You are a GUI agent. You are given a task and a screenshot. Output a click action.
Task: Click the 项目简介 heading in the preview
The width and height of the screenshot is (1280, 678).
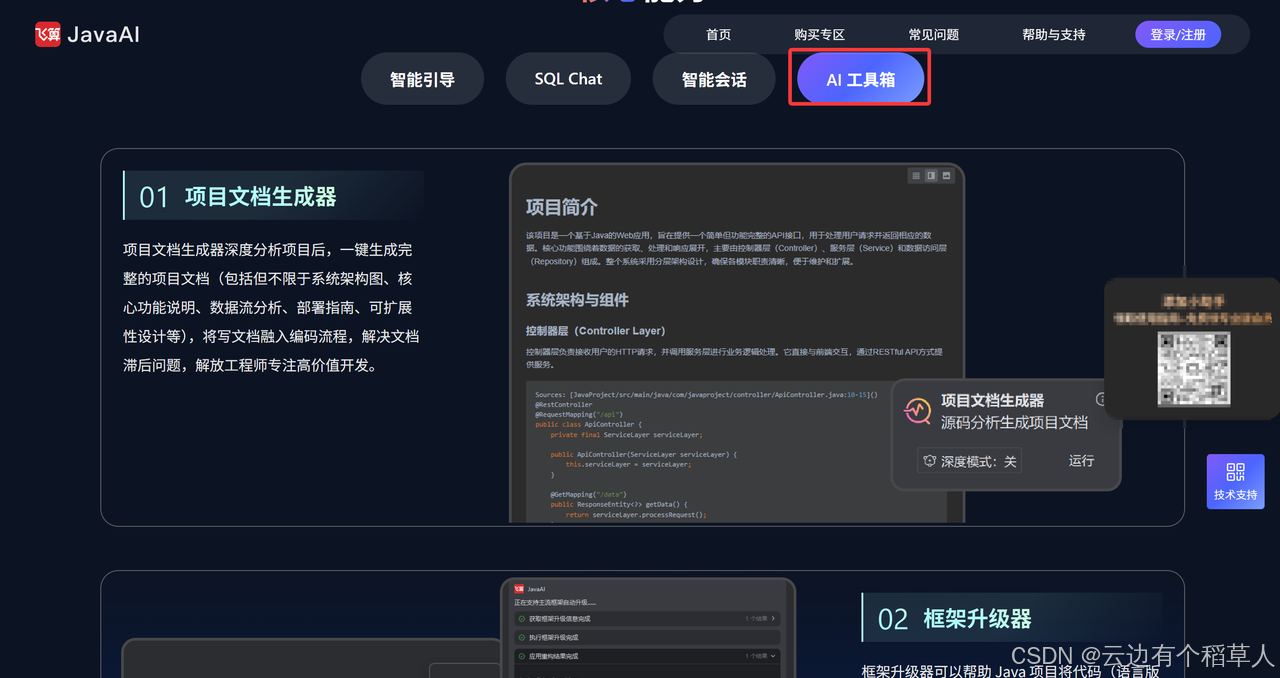pyautogui.click(x=562, y=207)
